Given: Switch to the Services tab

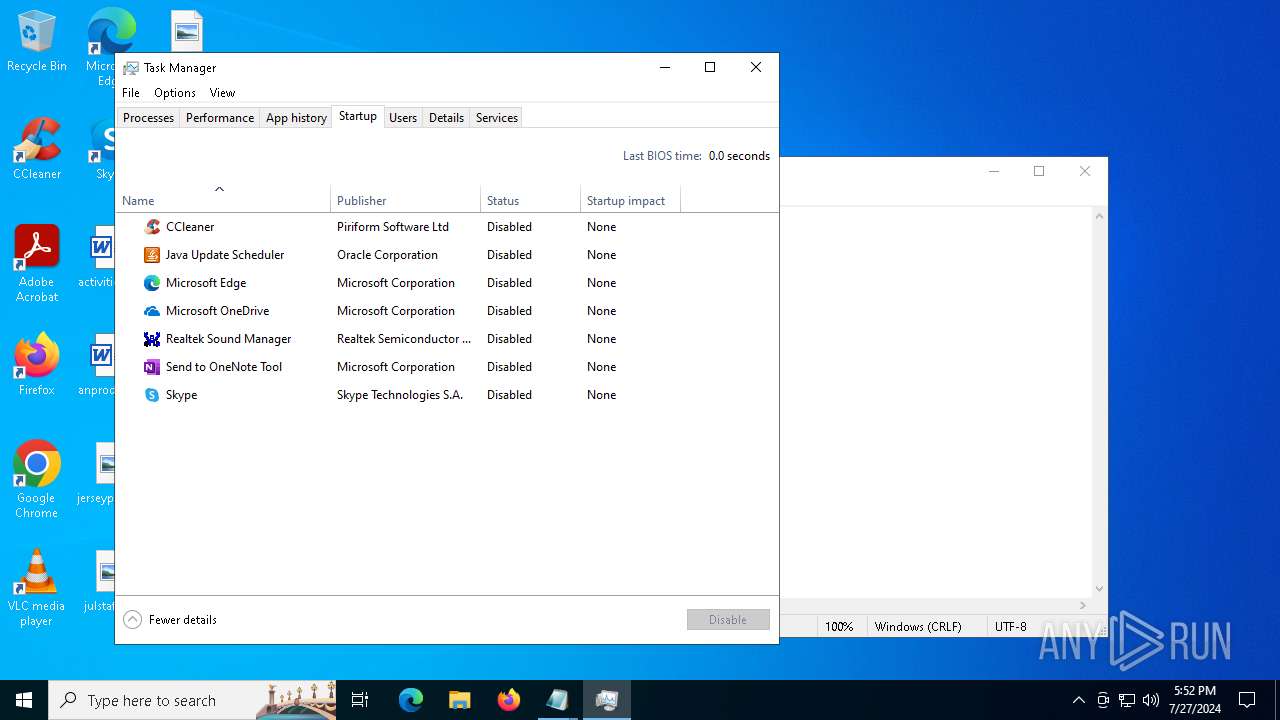Looking at the screenshot, I should 497,118.
